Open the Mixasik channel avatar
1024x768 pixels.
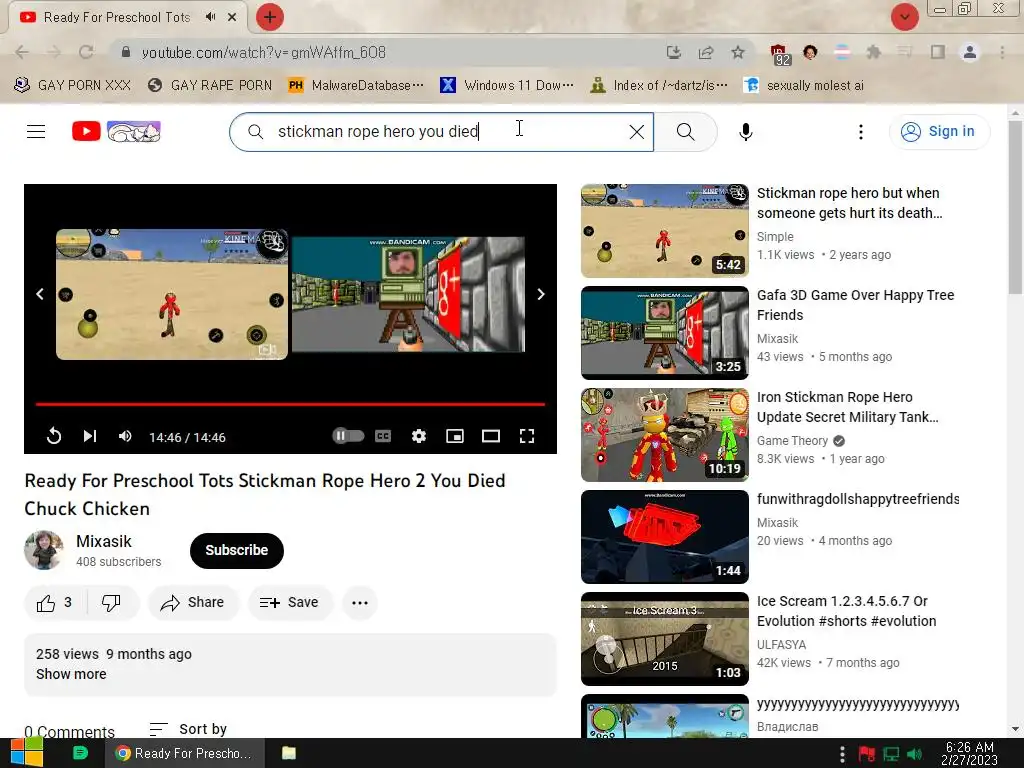click(44, 550)
